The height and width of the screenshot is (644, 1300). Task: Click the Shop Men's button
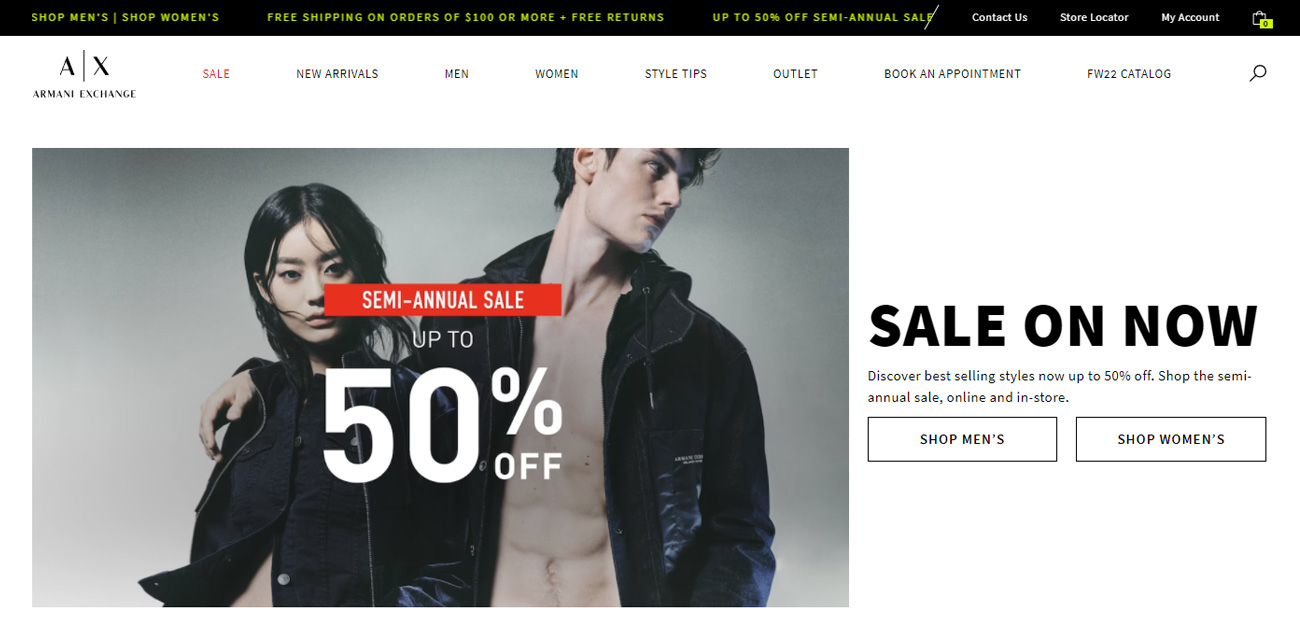click(x=962, y=439)
